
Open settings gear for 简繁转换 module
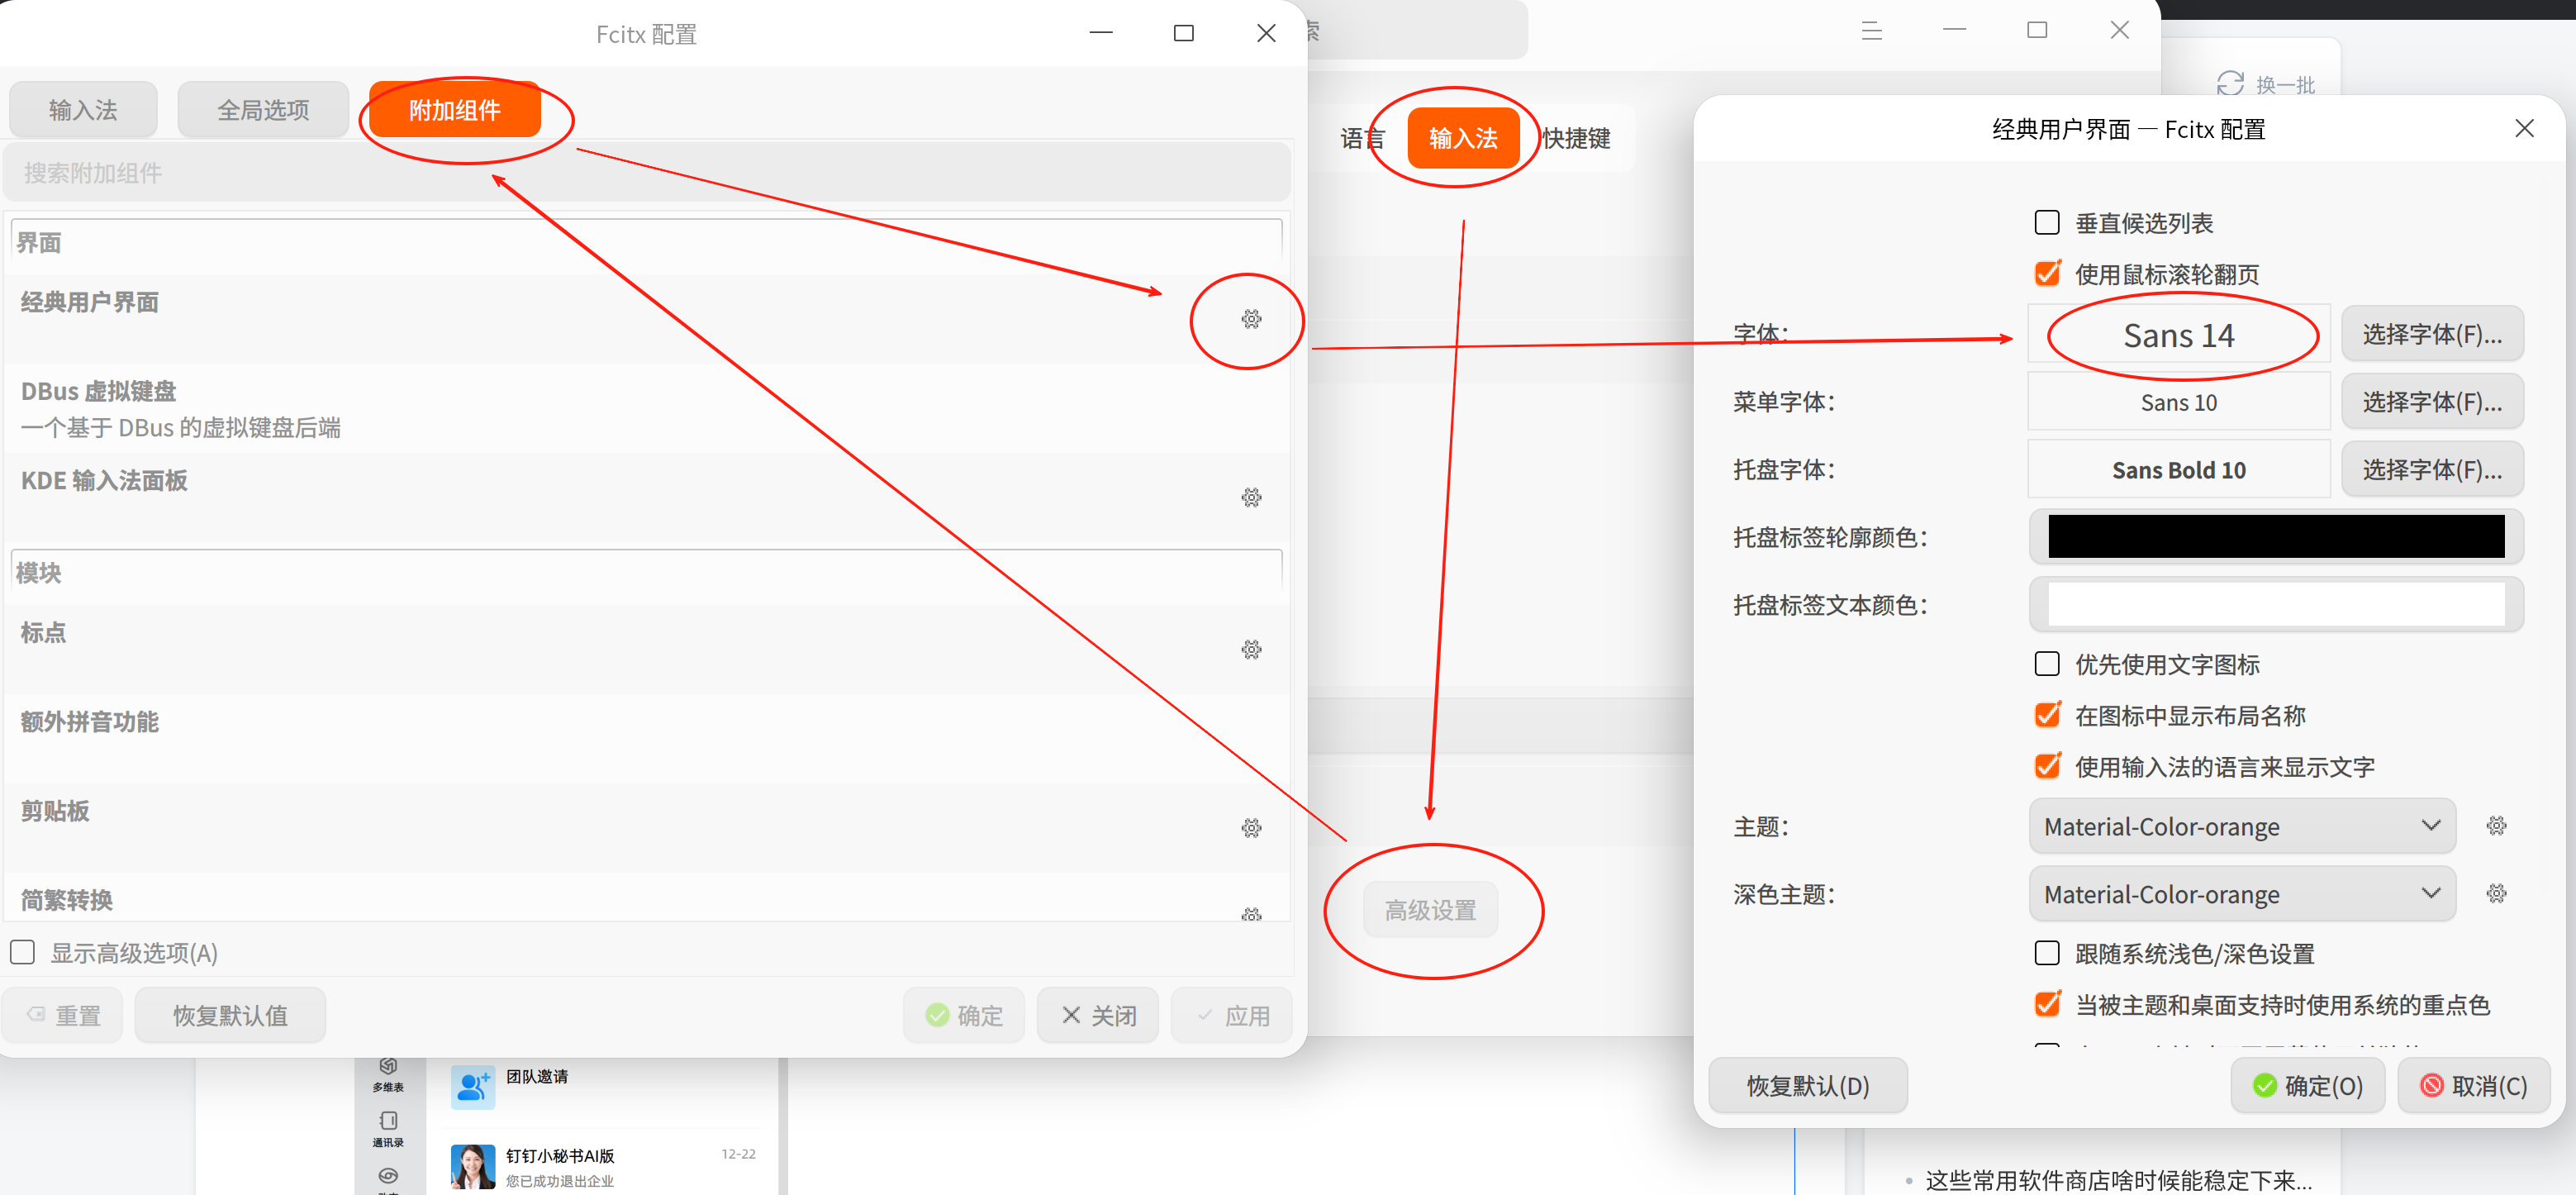tap(1251, 913)
